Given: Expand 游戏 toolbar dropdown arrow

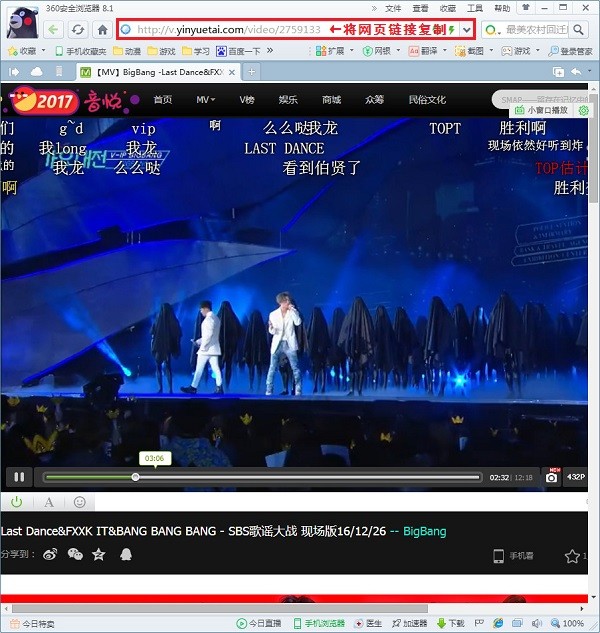Looking at the screenshot, I should [537, 50].
